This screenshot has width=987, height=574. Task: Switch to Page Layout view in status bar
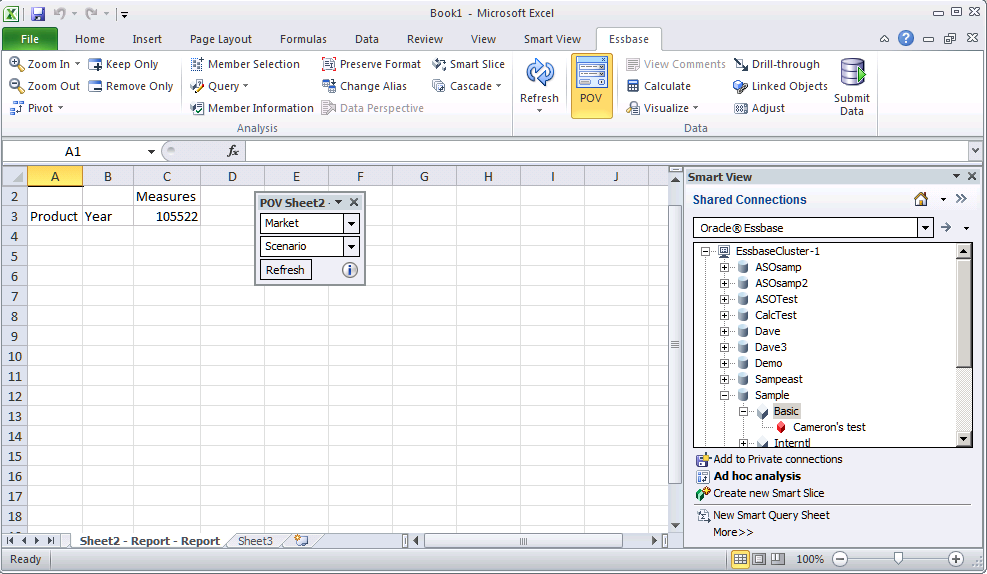coord(760,559)
